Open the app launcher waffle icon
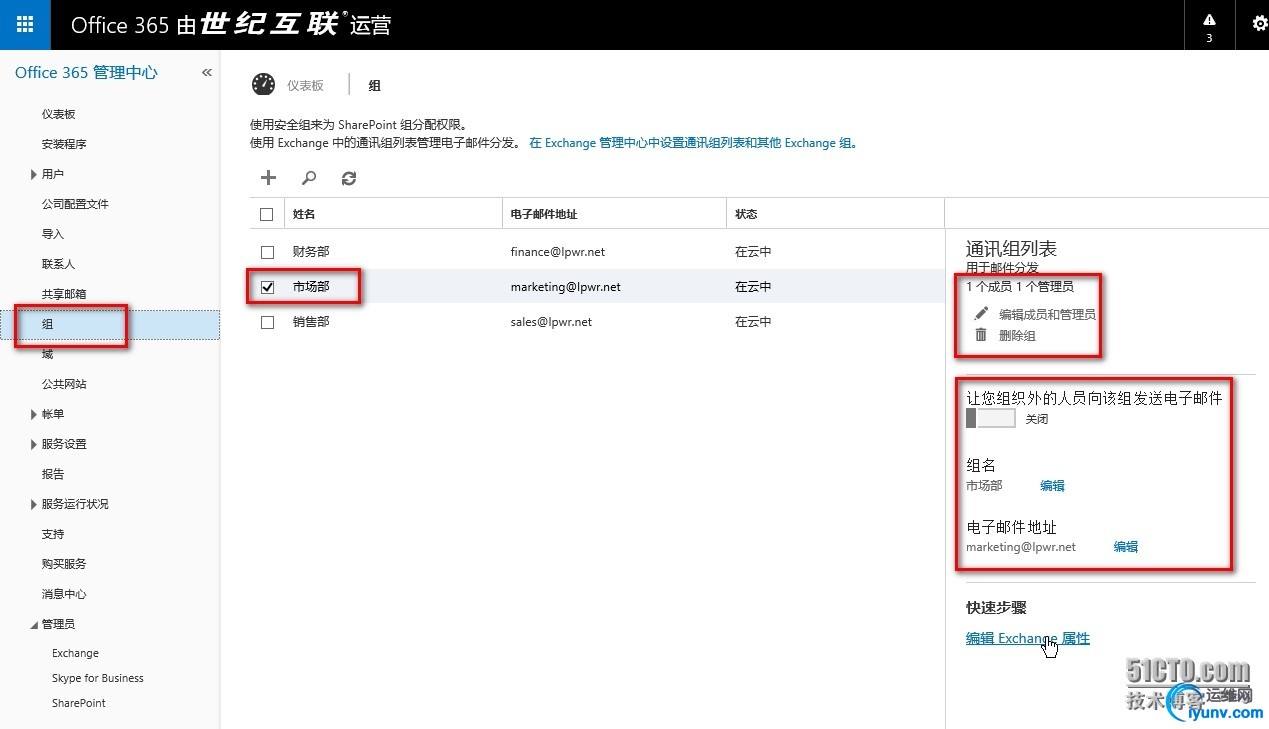This screenshot has width=1269, height=729. [x=25, y=24]
